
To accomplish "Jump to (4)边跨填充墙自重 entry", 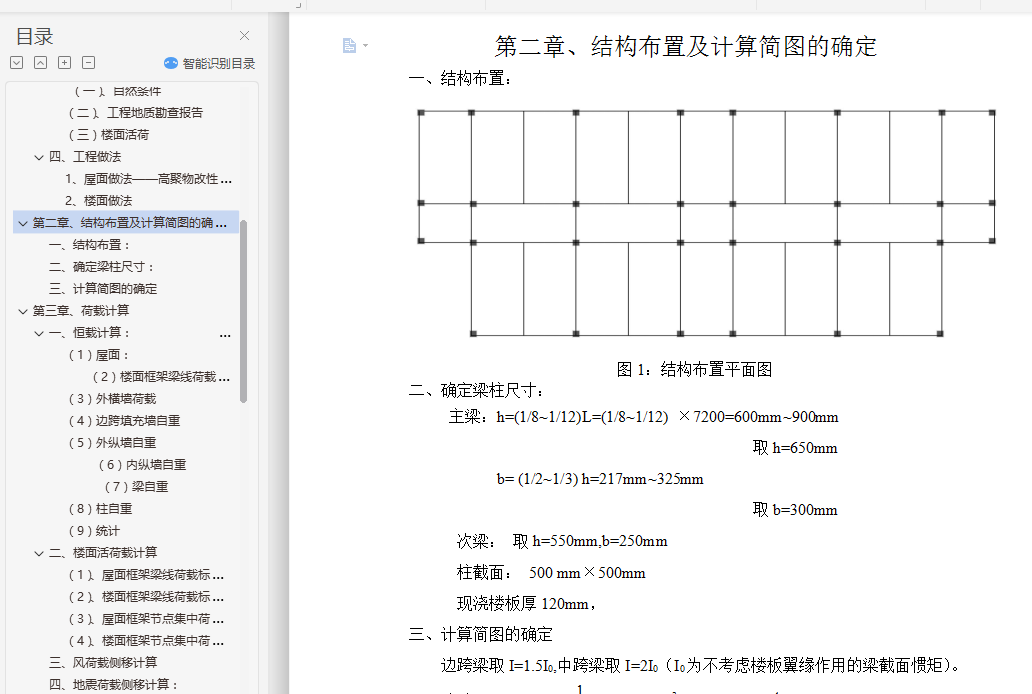I will coord(124,421).
